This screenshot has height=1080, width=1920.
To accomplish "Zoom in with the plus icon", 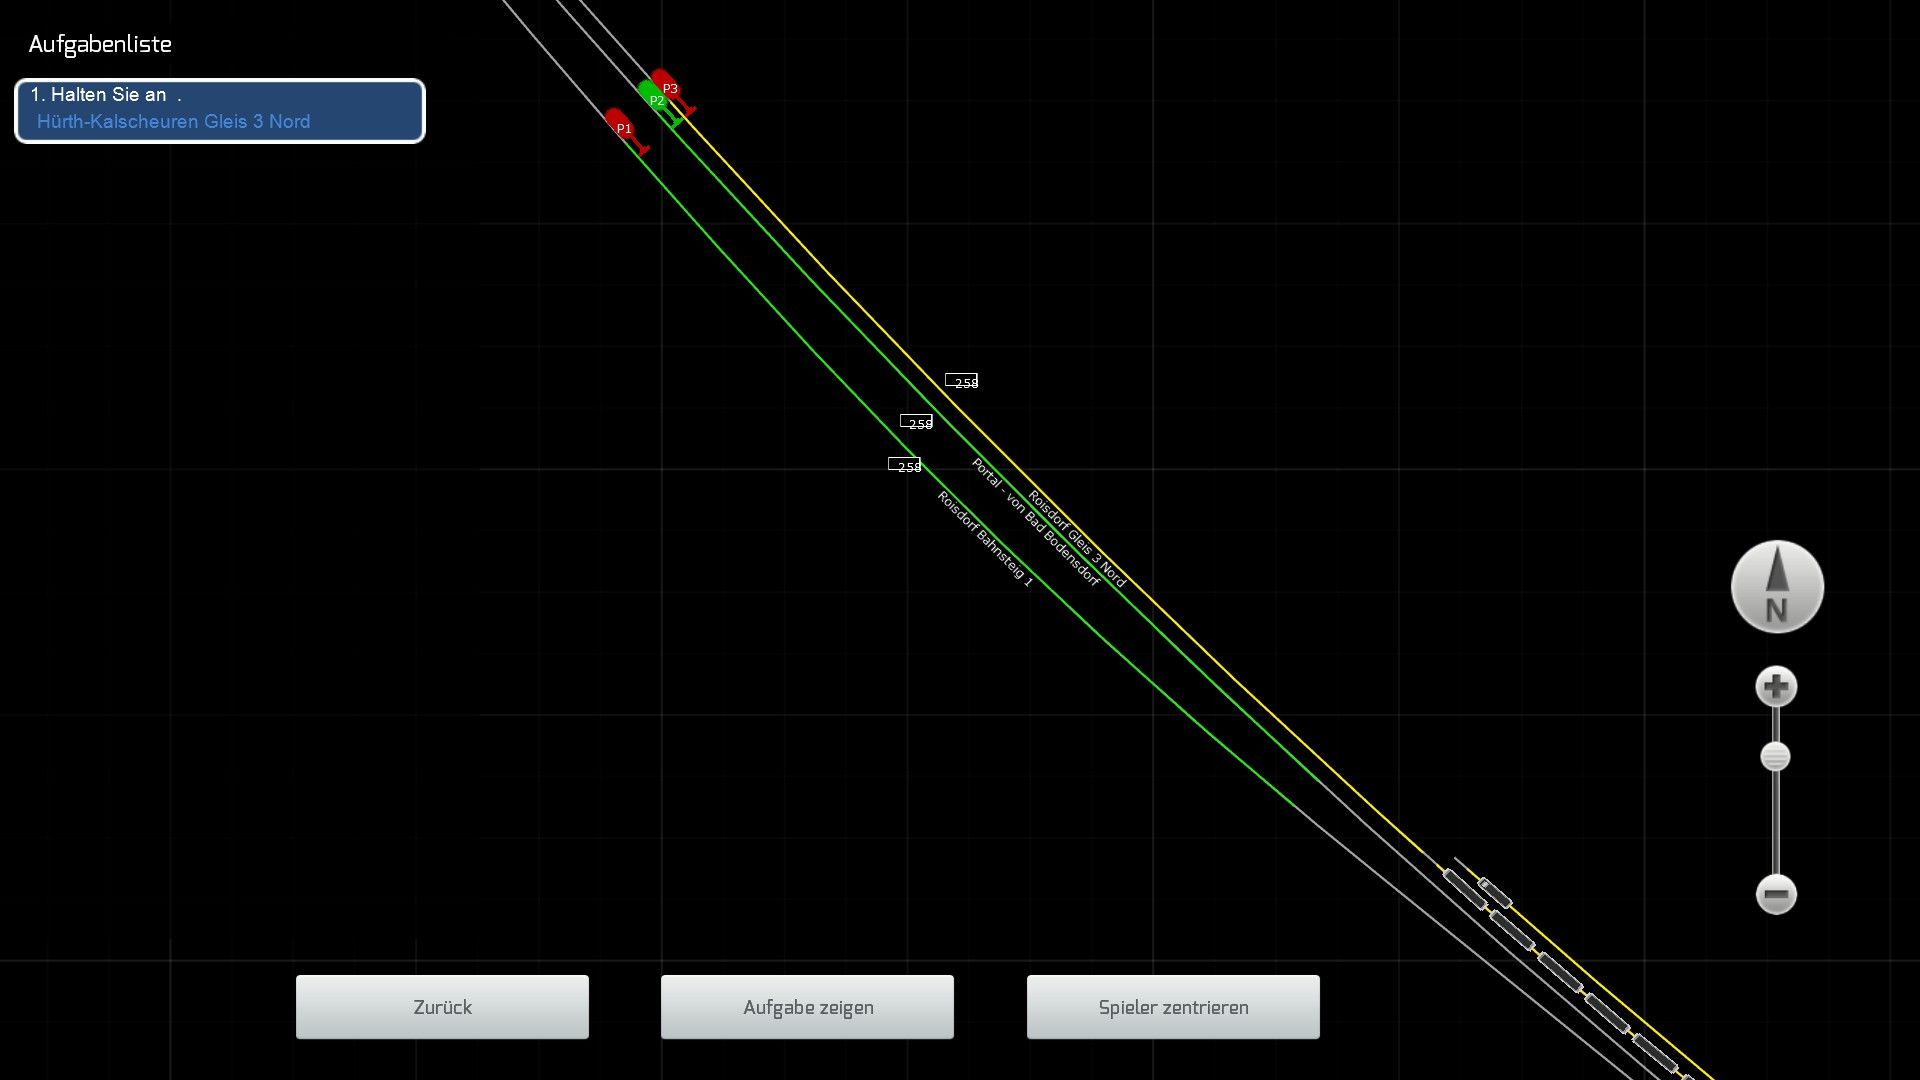I will click(1776, 687).
